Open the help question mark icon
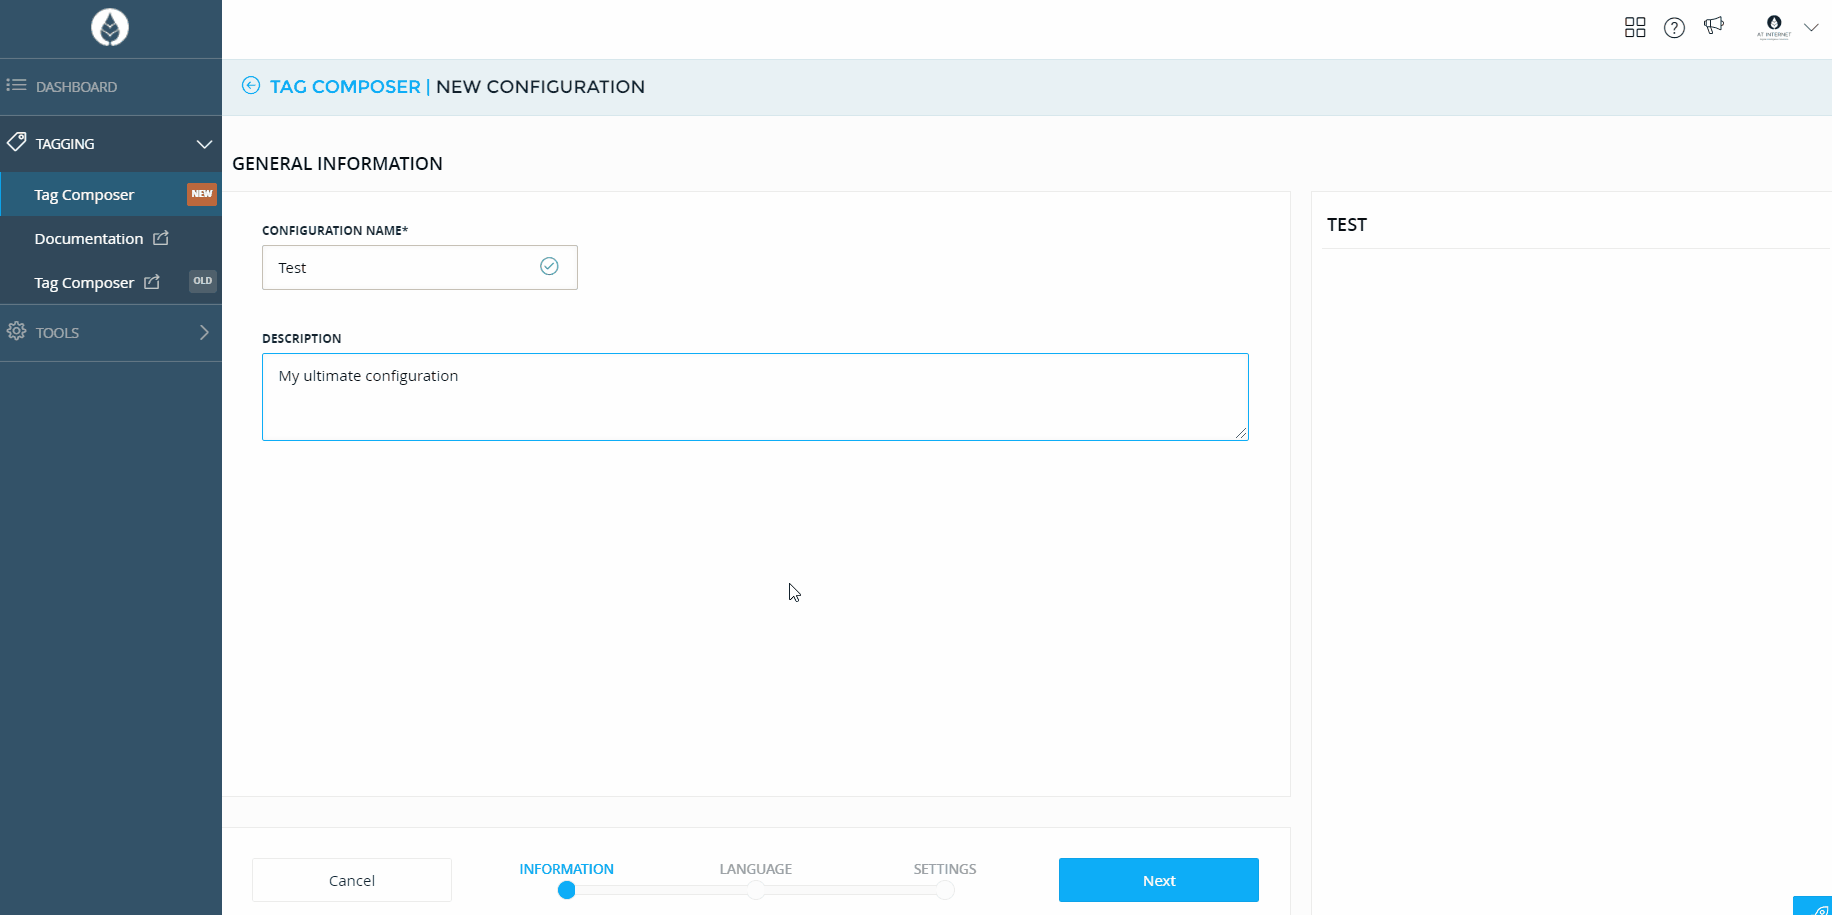The width and height of the screenshot is (1832, 915). pos(1674,28)
